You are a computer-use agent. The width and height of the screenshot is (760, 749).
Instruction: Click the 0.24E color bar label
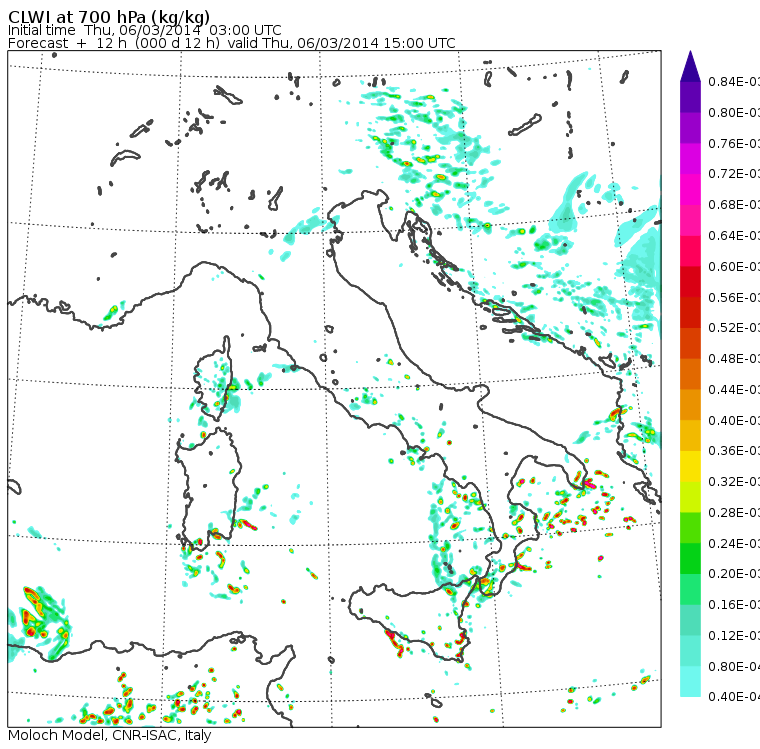[734, 543]
